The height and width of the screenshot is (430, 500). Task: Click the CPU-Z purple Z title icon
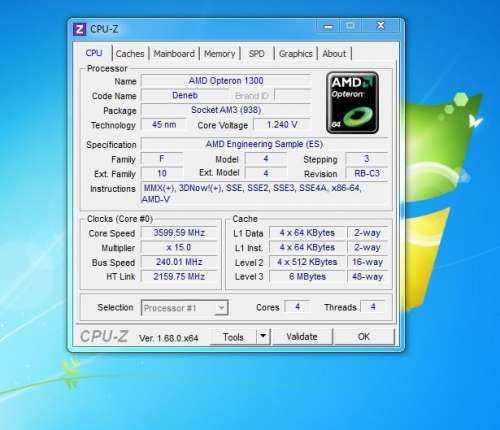(79, 29)
